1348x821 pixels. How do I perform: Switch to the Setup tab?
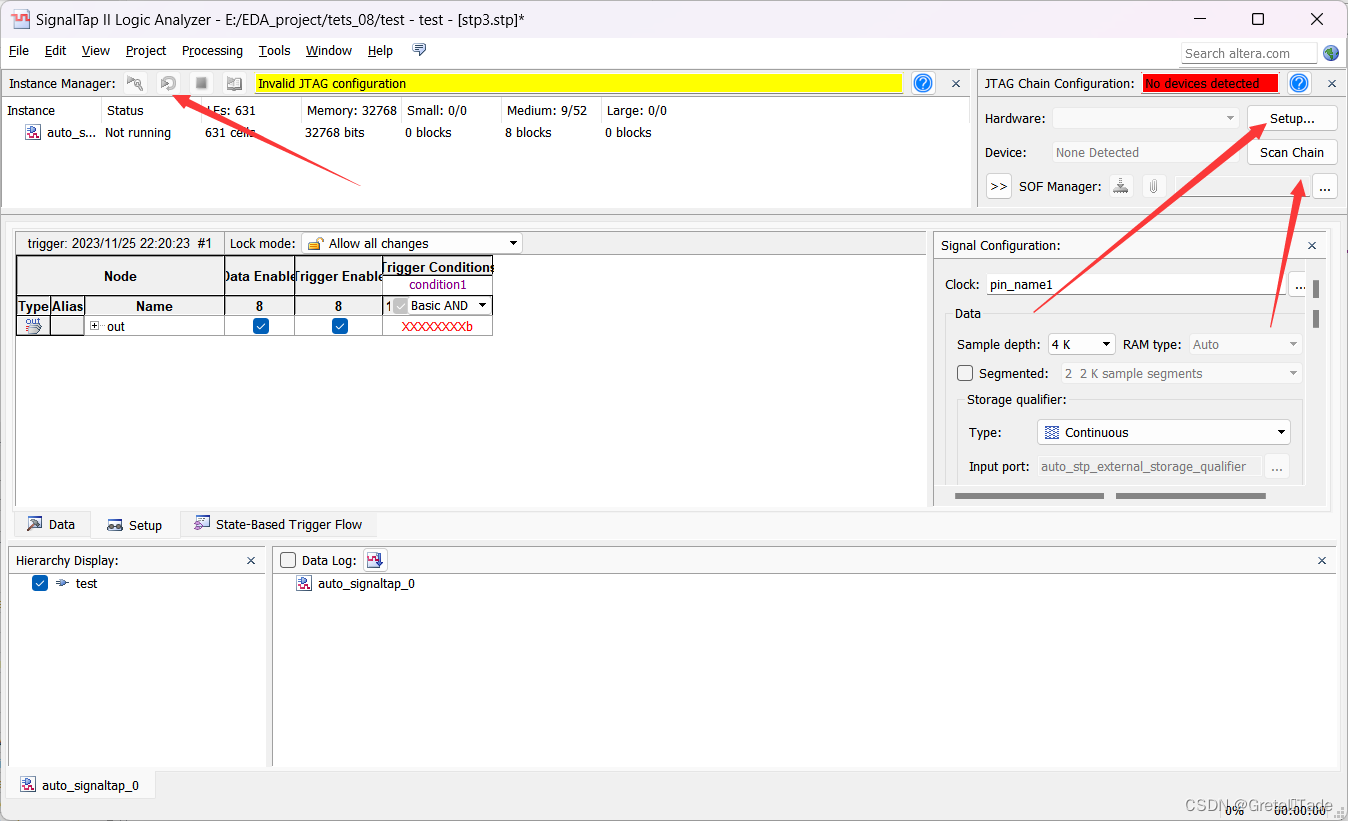135,525
